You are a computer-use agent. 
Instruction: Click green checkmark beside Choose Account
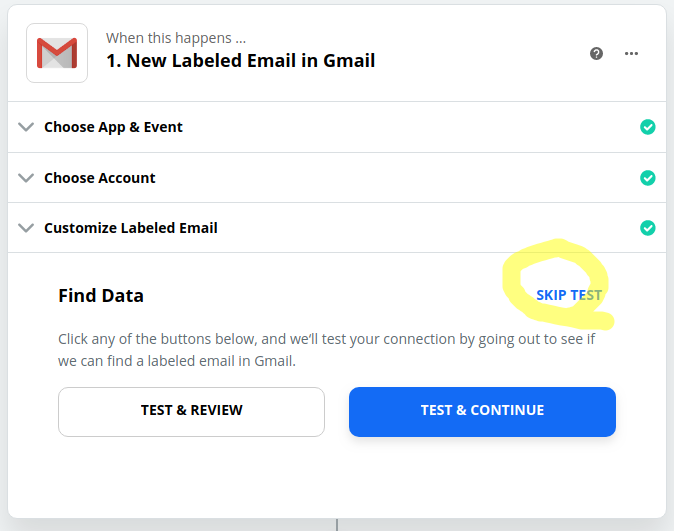(x=647, y=178)
